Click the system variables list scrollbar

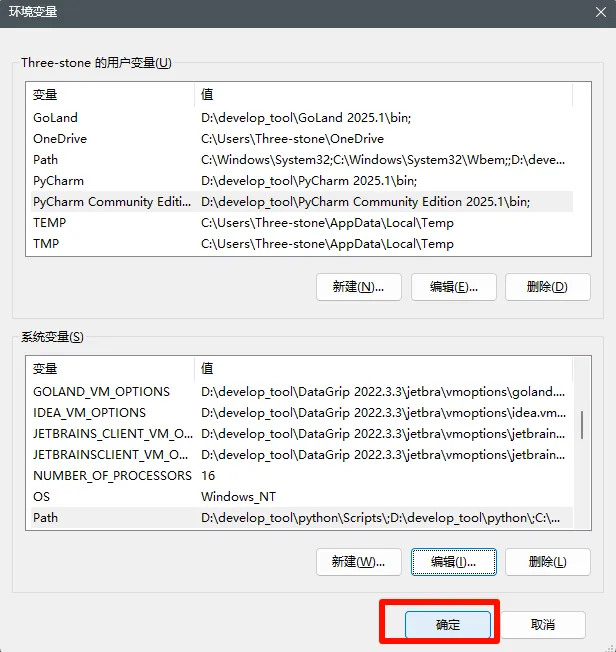coord(581,425)
